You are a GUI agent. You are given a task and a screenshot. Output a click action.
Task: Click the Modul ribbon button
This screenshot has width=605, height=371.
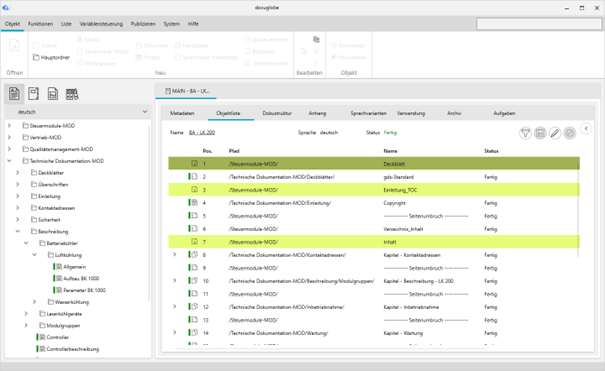click(88, 40)
